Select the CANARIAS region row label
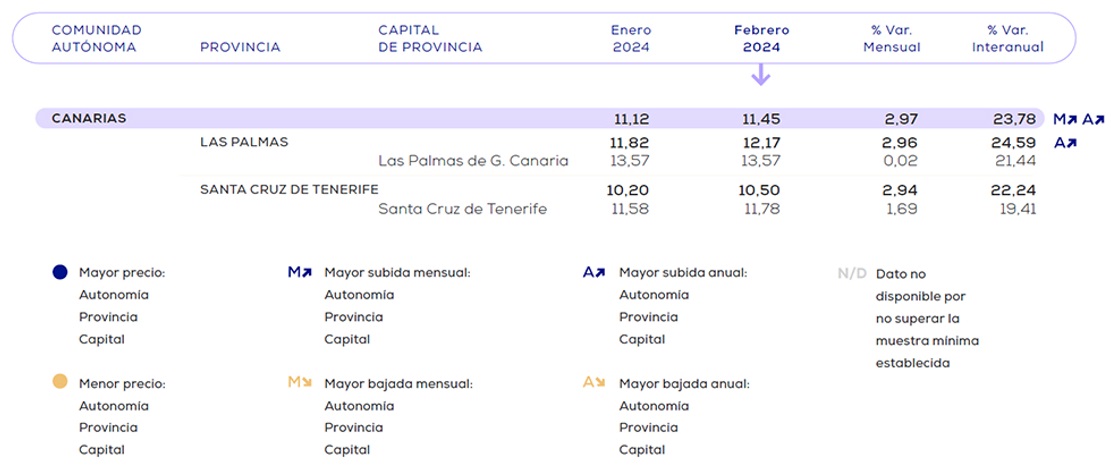Image resolution: width=1111 pixels, height=467 pixels. pos(89,118)
